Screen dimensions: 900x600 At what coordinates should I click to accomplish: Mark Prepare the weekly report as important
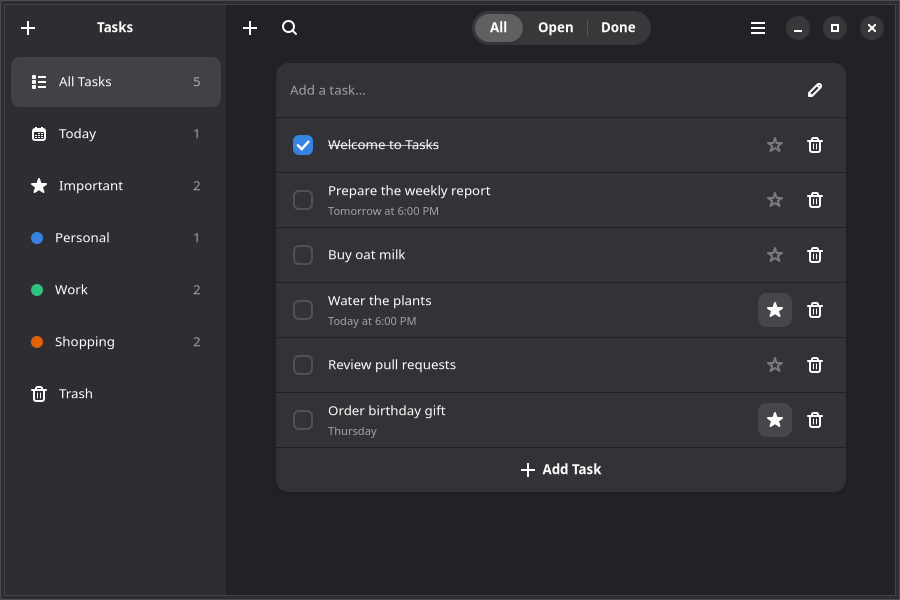point(774,200)
